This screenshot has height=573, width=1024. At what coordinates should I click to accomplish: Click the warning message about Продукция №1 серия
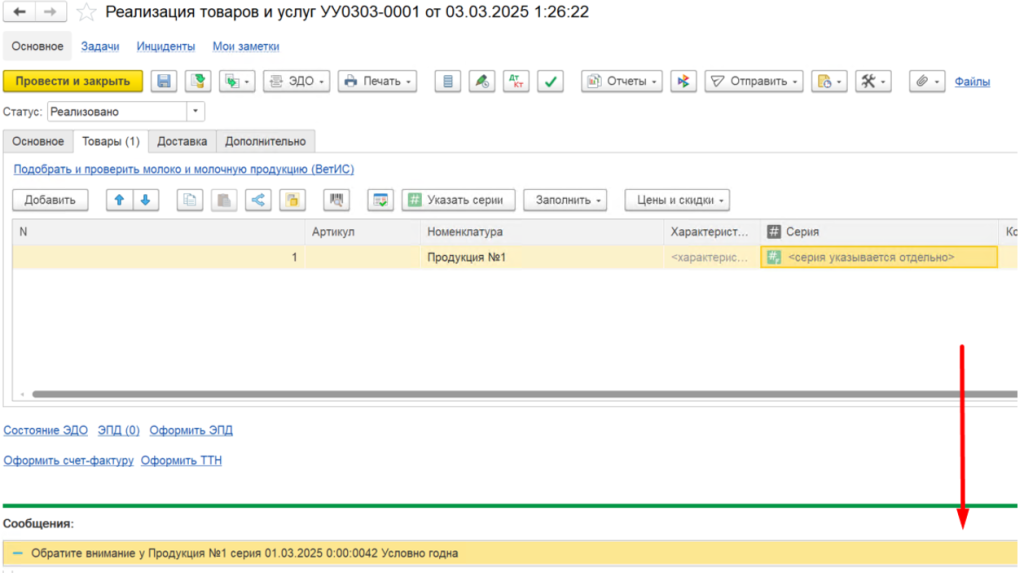(510, 553)
